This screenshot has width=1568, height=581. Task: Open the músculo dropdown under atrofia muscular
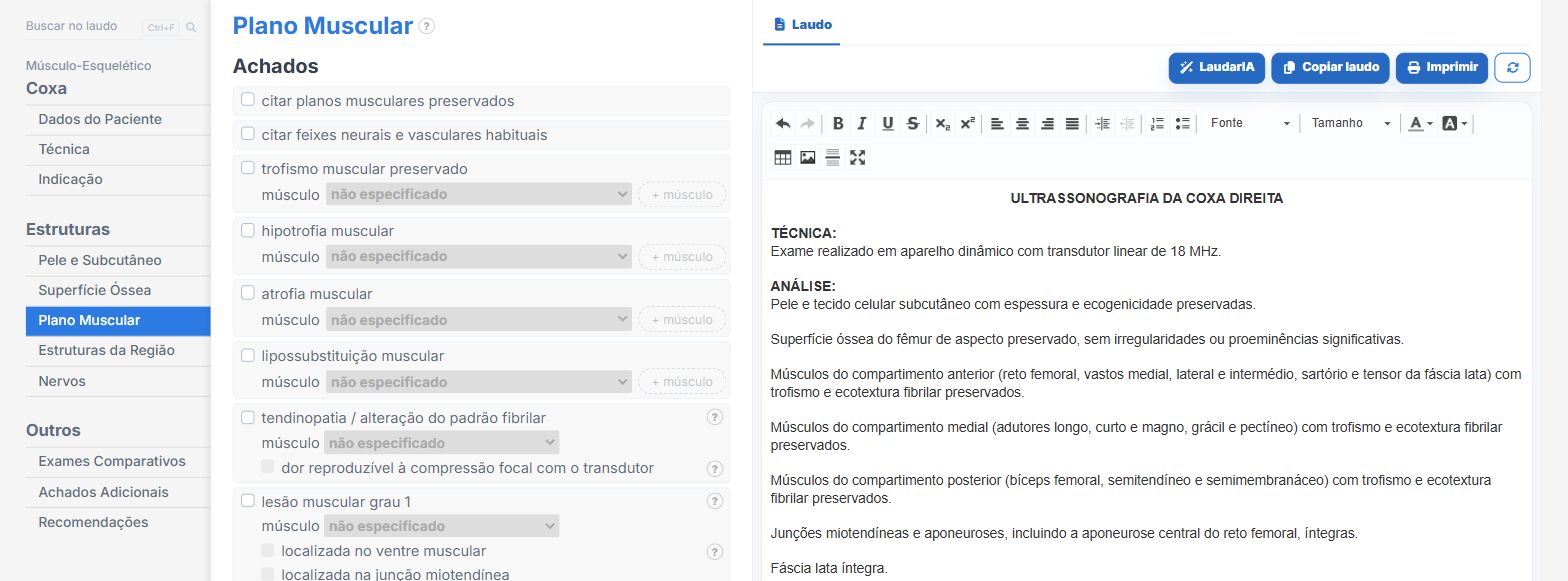coord(479,320)
